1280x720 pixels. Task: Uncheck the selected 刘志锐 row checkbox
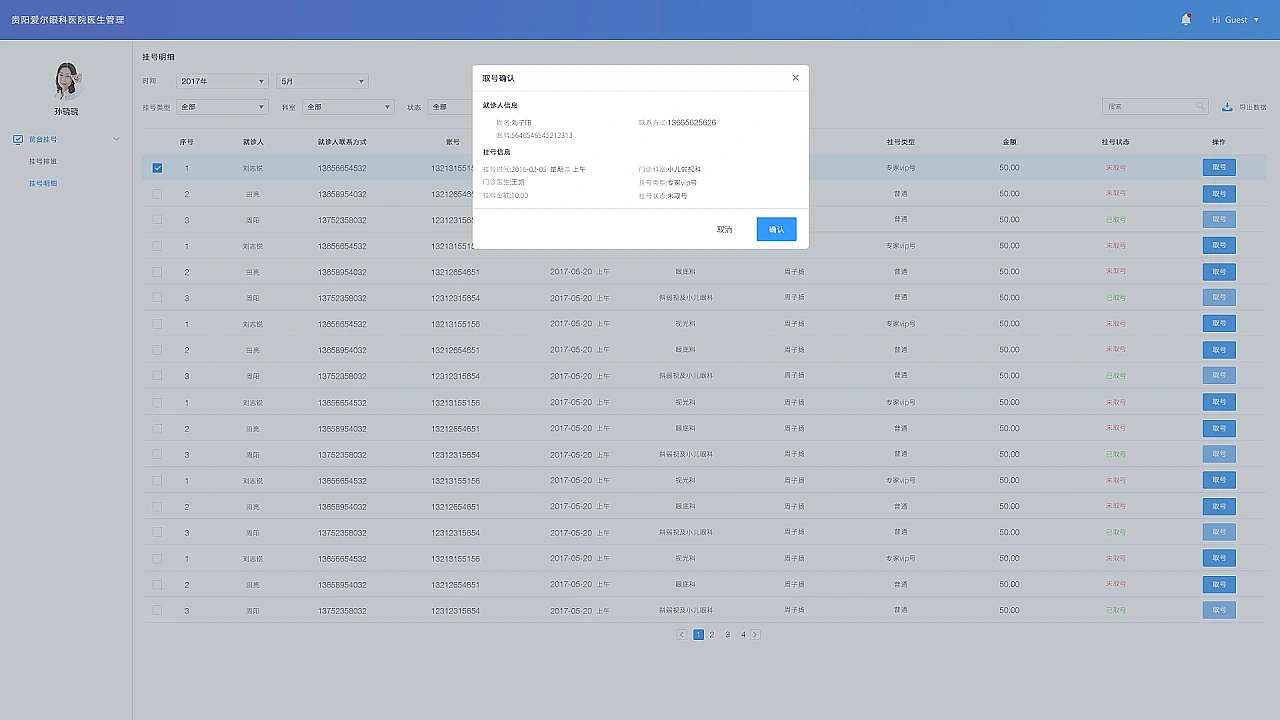point(157,168)
